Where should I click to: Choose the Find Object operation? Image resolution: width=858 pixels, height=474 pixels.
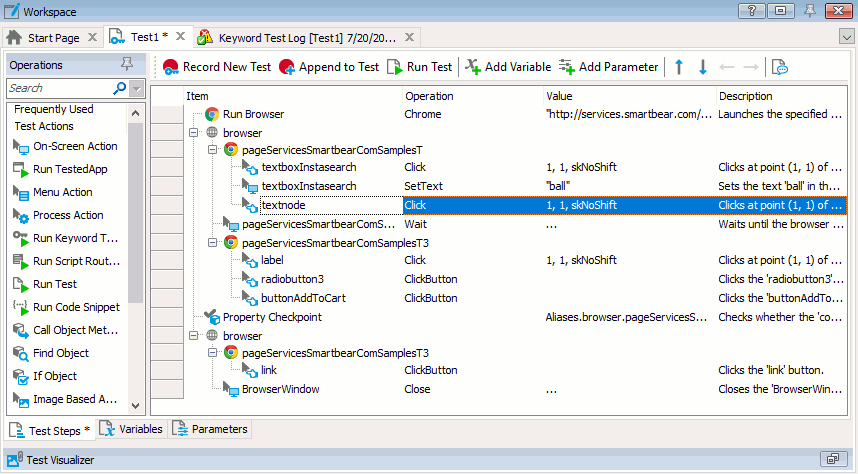pos(60,353)
